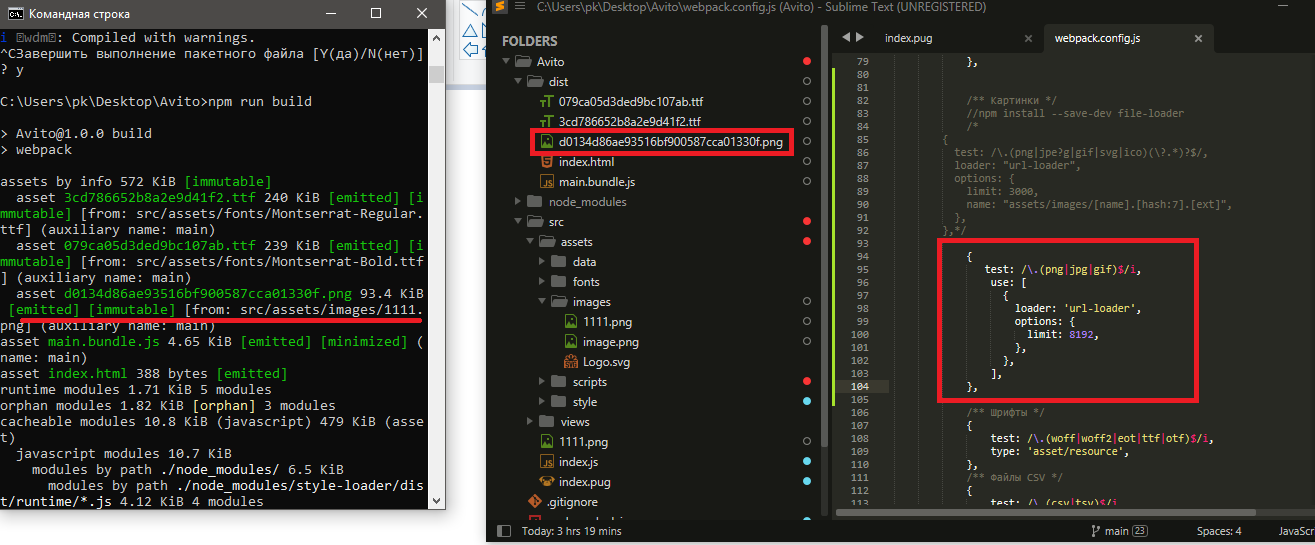Go to next tab with the right arrow
This screenshot has width=1315, height=545.
(x=859, y=37)
